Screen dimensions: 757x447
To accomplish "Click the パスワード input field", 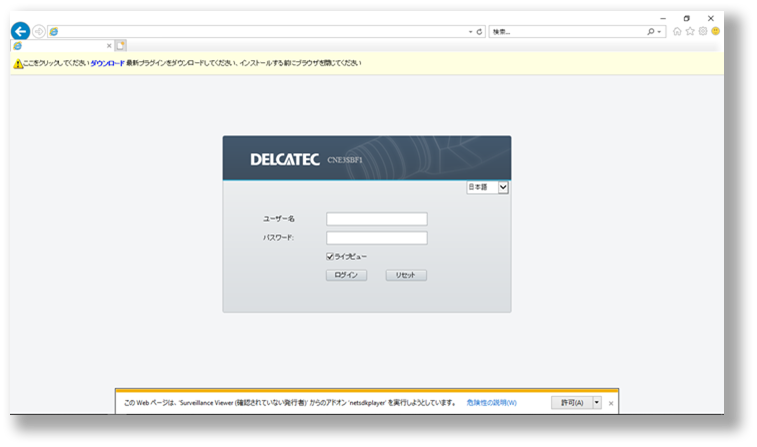I will pos(377,238).
